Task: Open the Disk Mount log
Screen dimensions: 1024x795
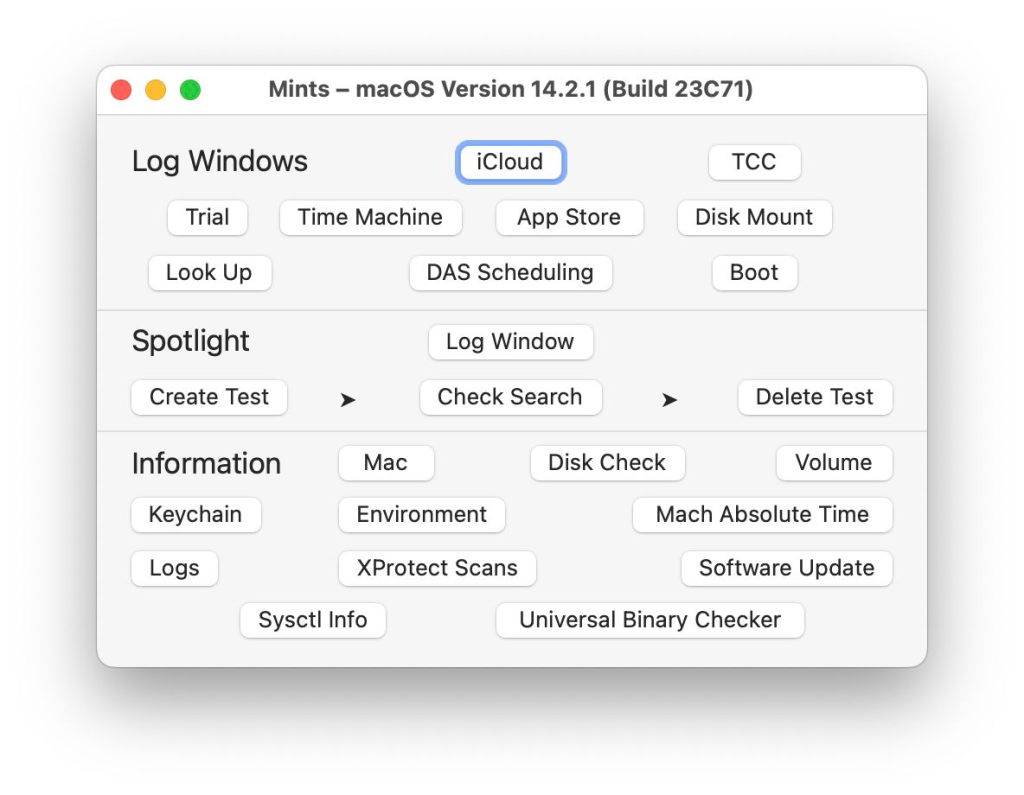Action: (x=754, y=217)
